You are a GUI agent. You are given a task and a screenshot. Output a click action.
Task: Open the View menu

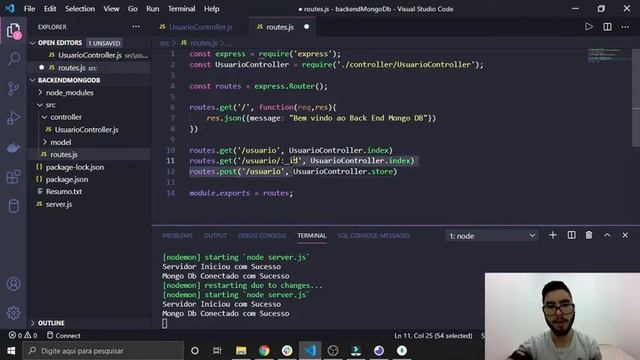click(111, 9)
